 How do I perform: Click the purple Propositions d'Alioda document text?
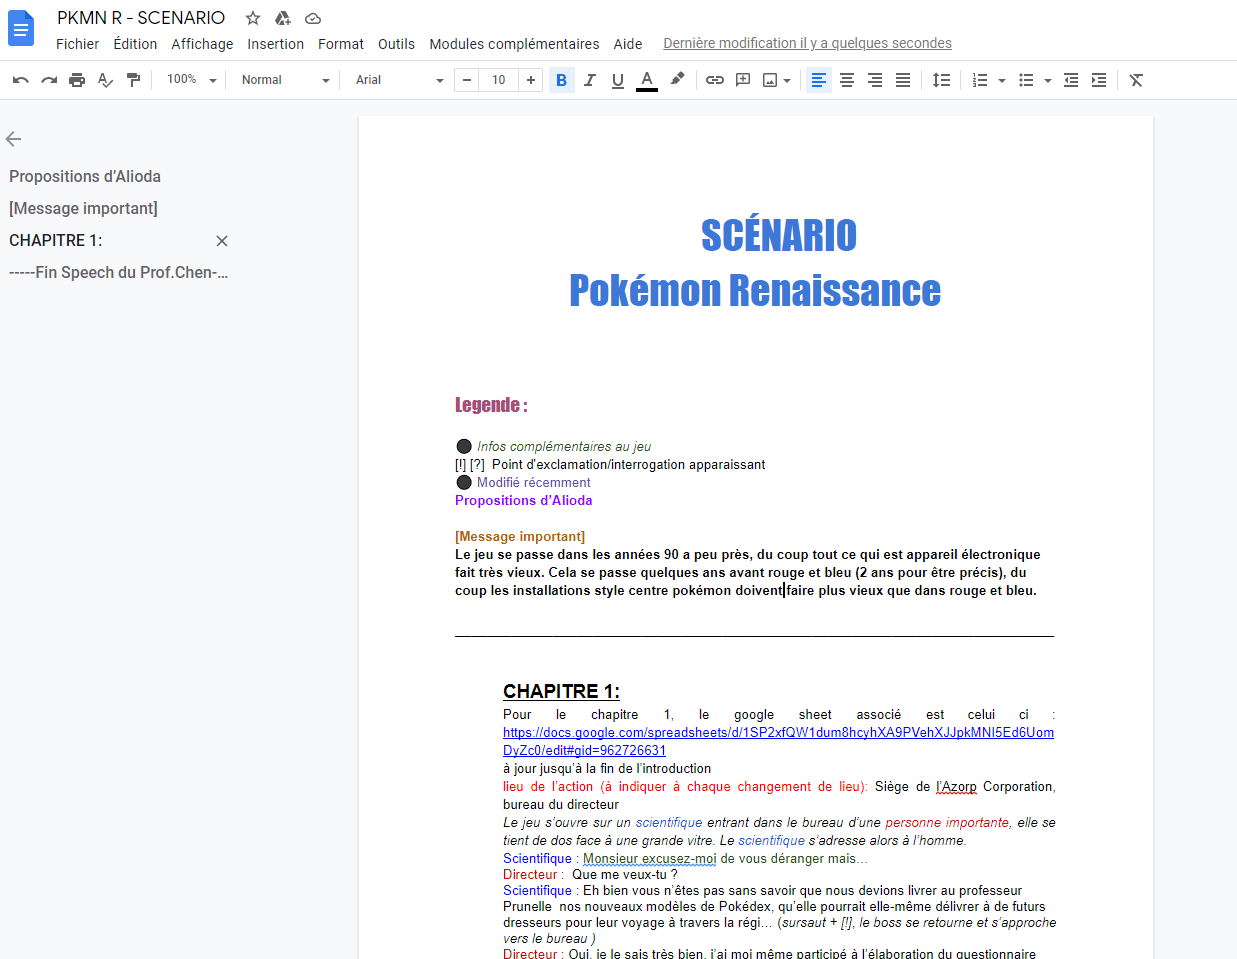click(523, 500)
